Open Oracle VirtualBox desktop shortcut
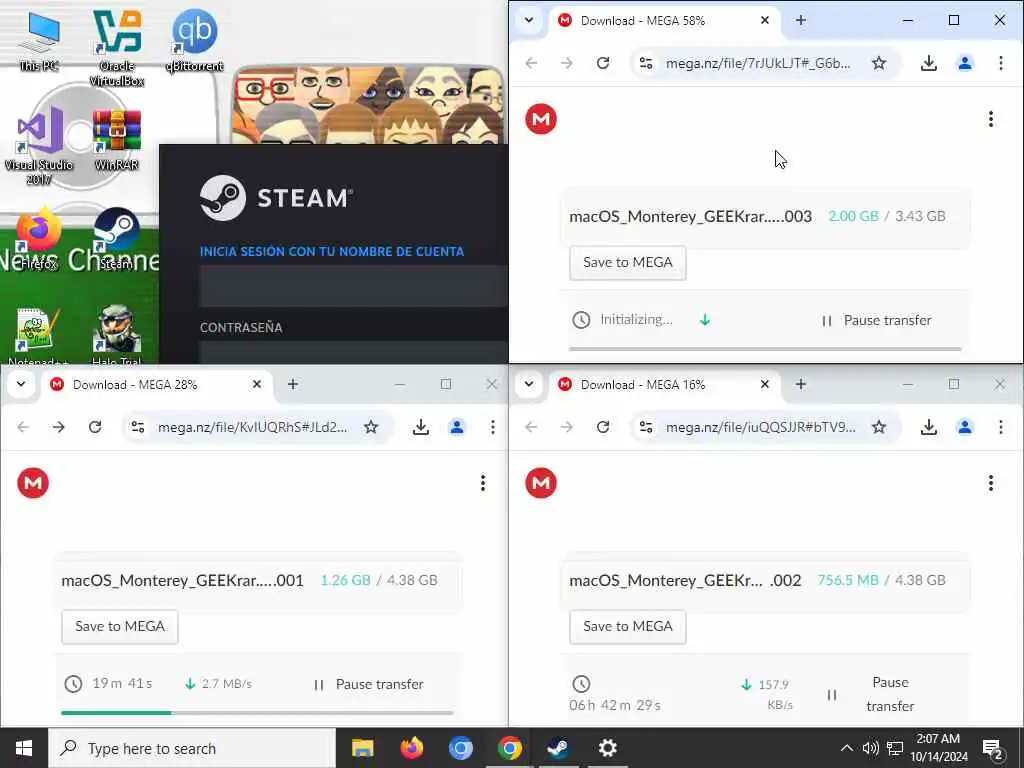This screenshot has width=1024, height=768. click(x=117, y=47)
